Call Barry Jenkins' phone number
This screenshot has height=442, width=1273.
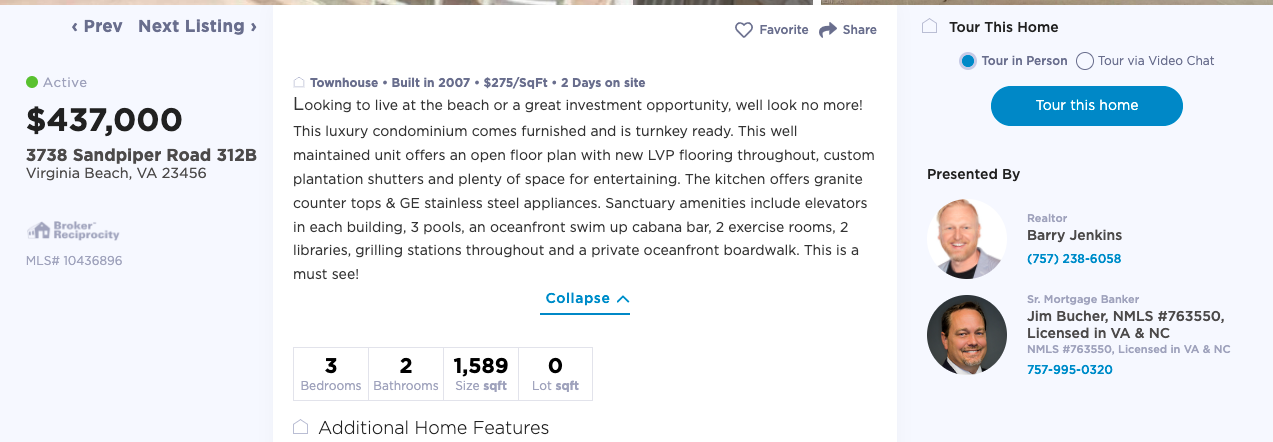point(1074,259)
